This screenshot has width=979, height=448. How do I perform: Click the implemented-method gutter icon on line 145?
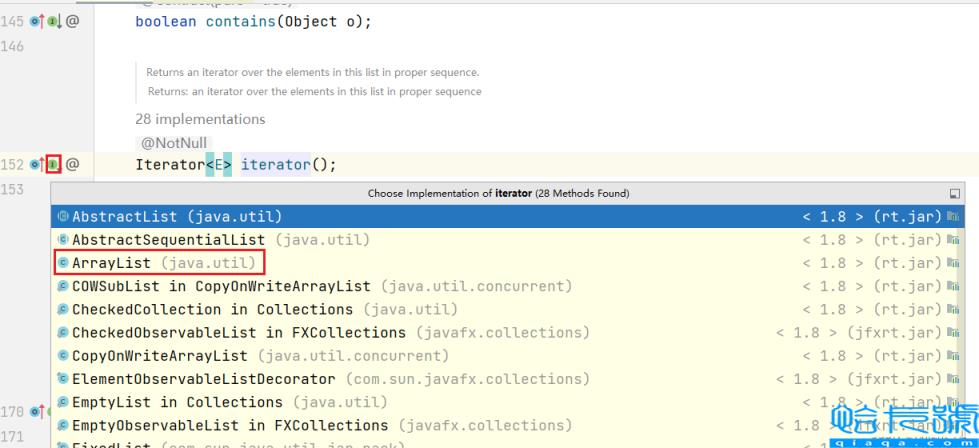pos(55,22)
